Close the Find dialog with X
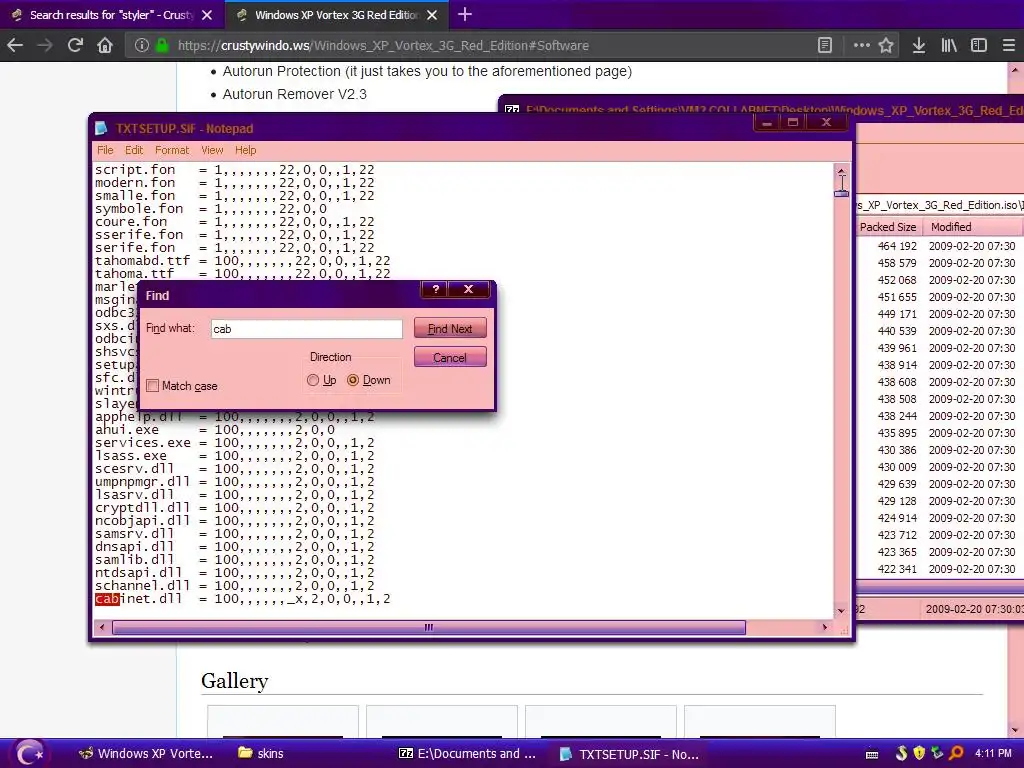Screen dimensions: 1024x768 tap(468, 289)
